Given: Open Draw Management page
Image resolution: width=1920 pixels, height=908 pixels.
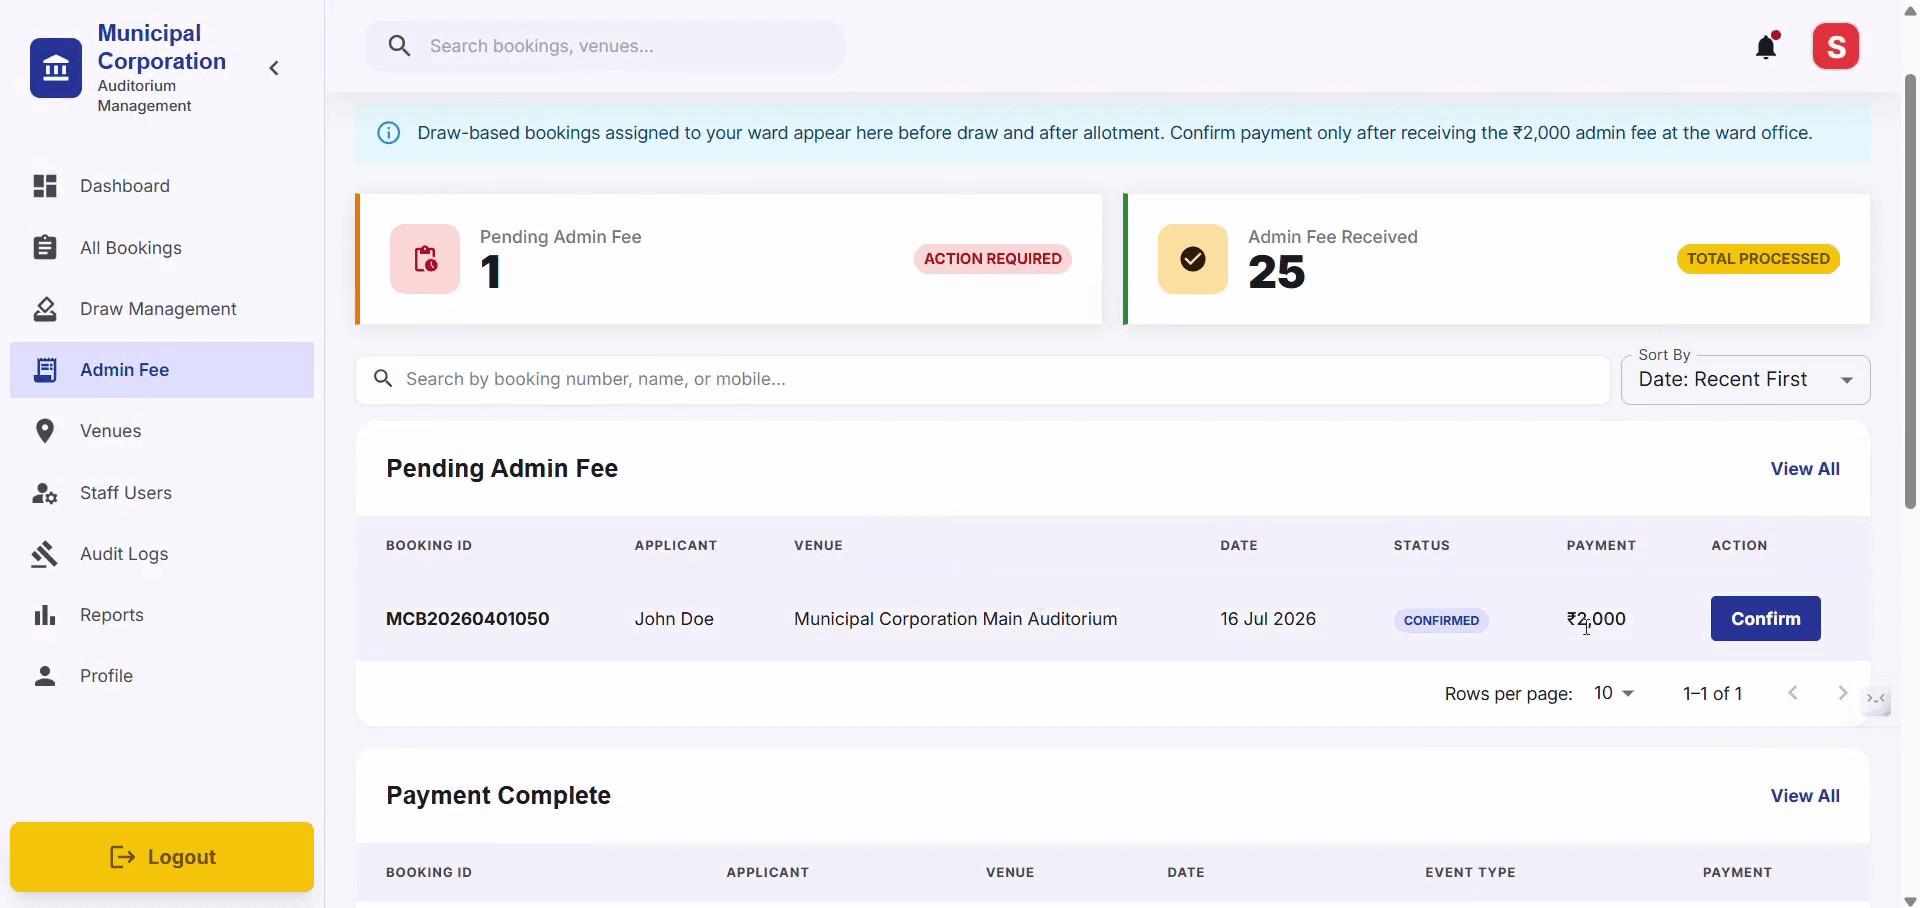Looking at the screenshot, I should pyautogui.click(x=162, y=309).
